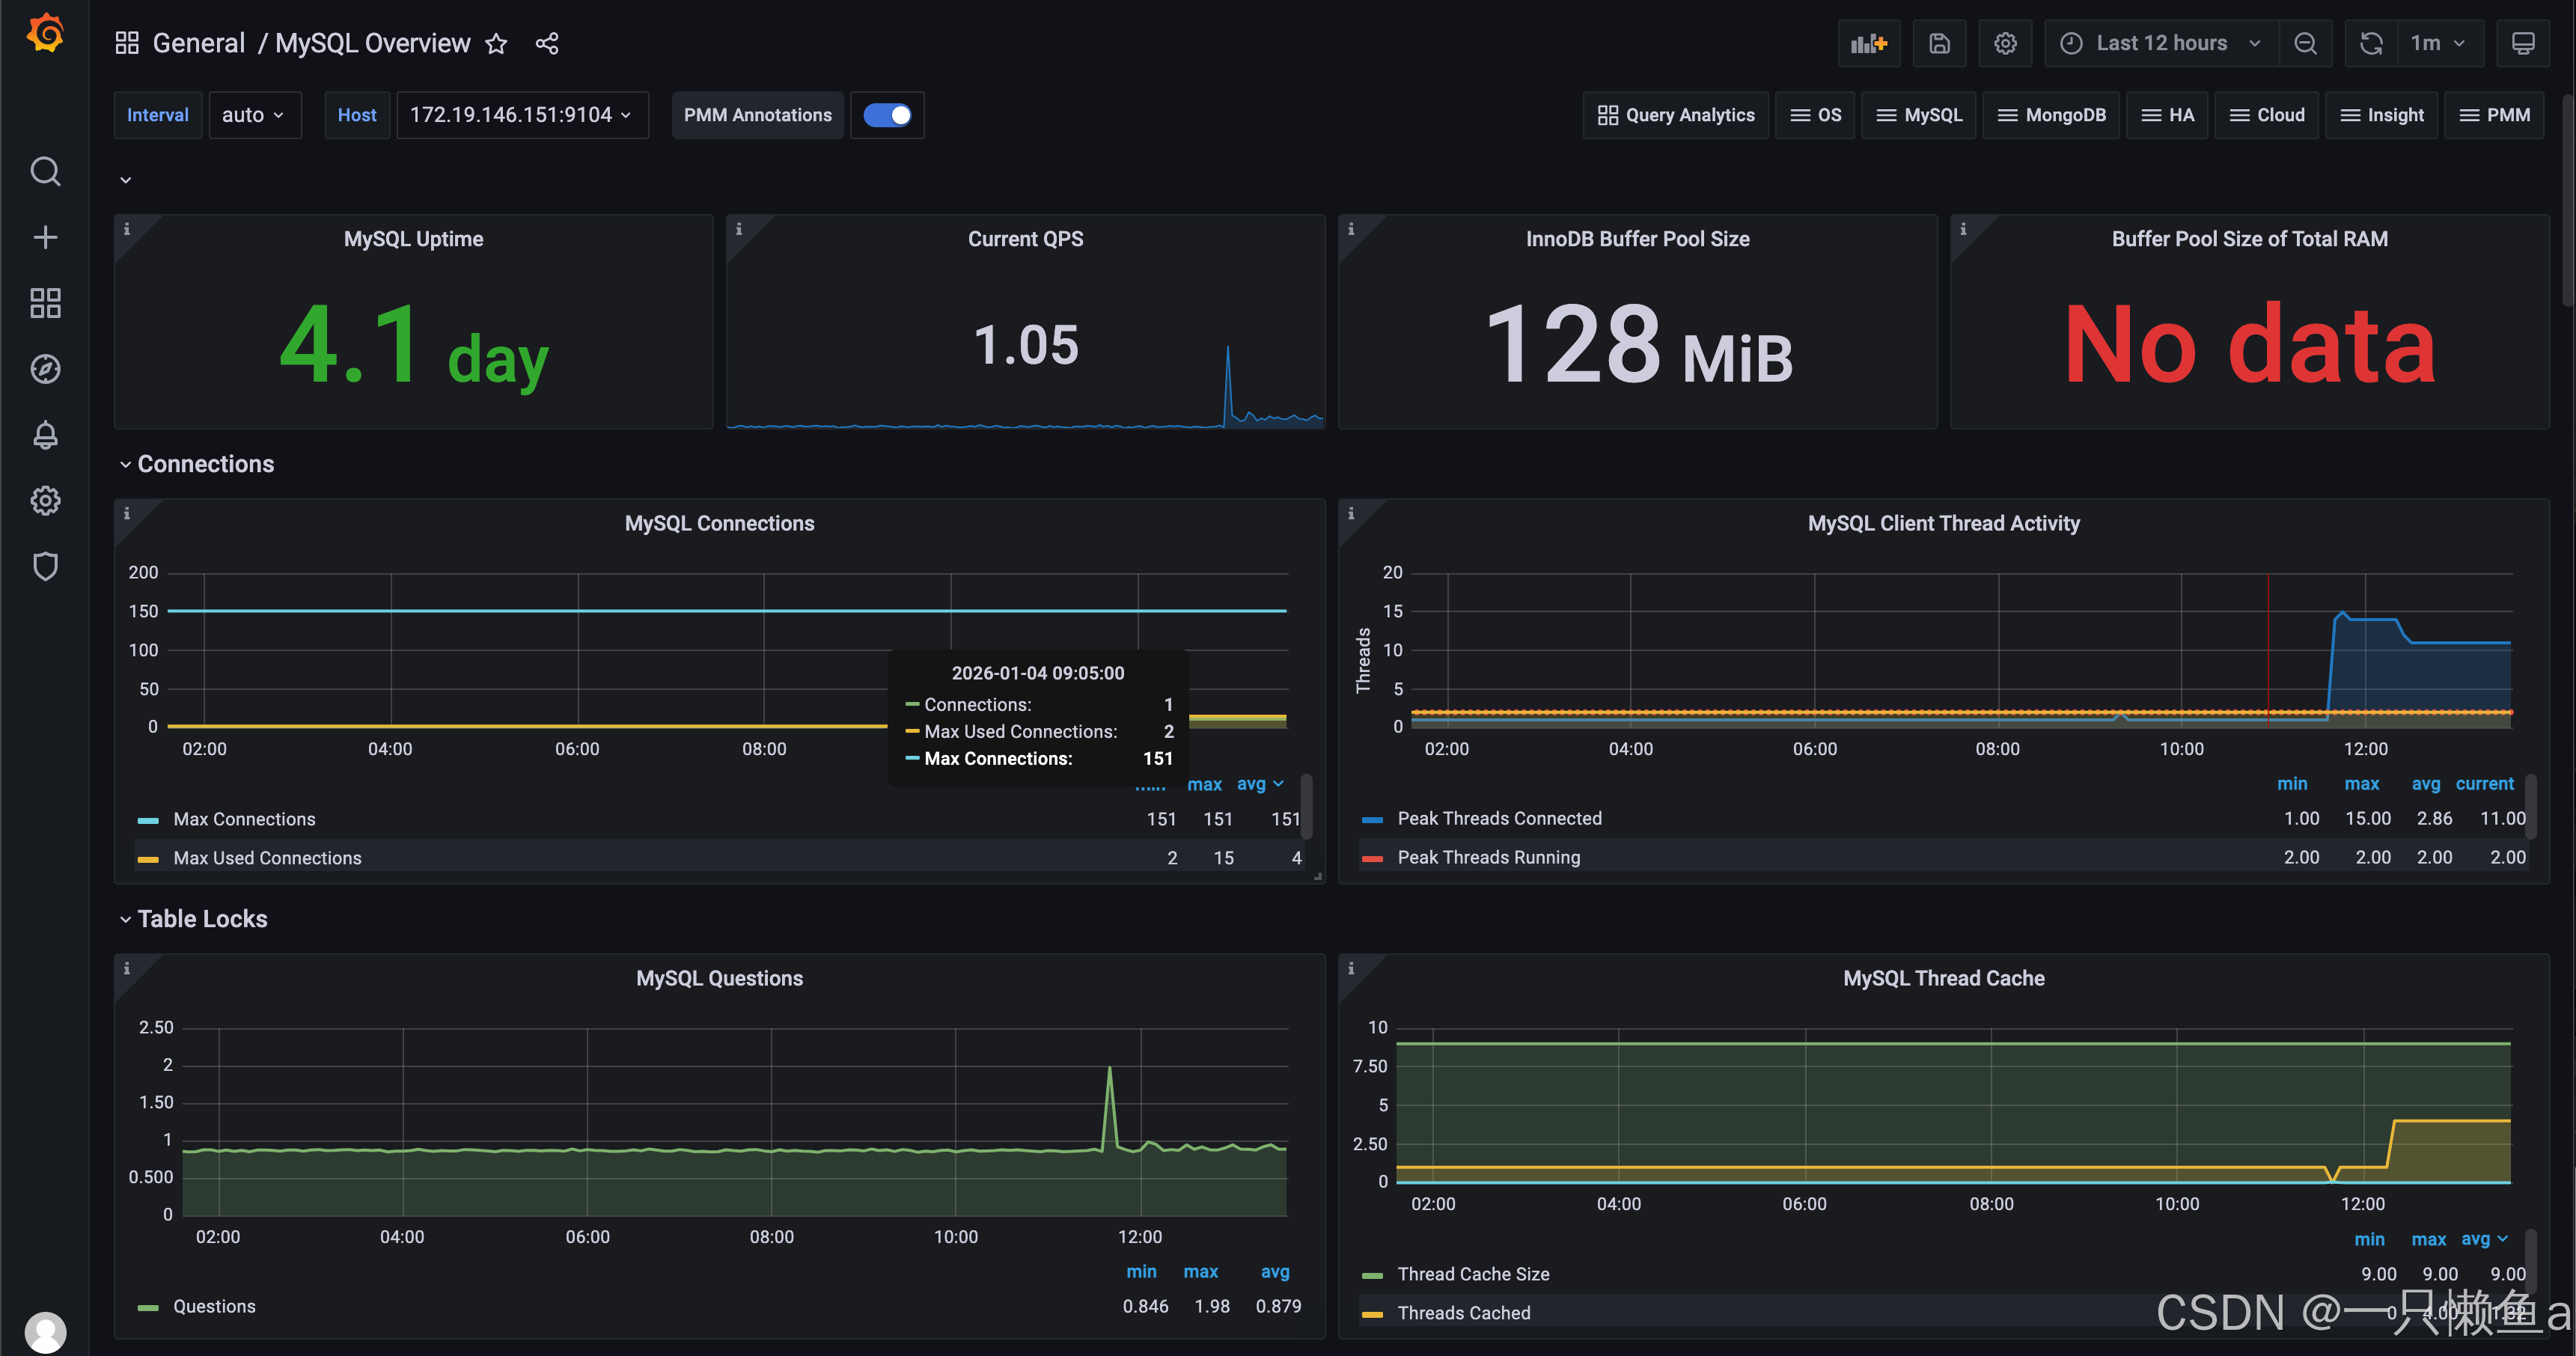Open dashboard settings gear in top bar
The image size is (2576, 1356).
(2005, 43)
